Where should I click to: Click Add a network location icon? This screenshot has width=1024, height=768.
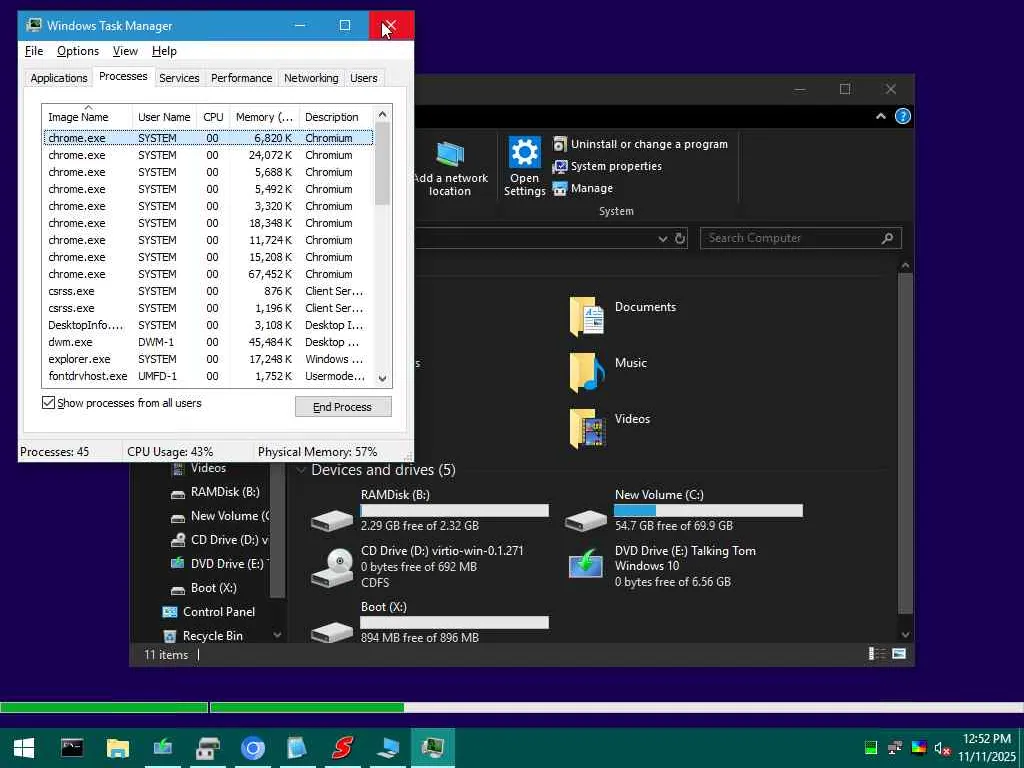[450, 154]
